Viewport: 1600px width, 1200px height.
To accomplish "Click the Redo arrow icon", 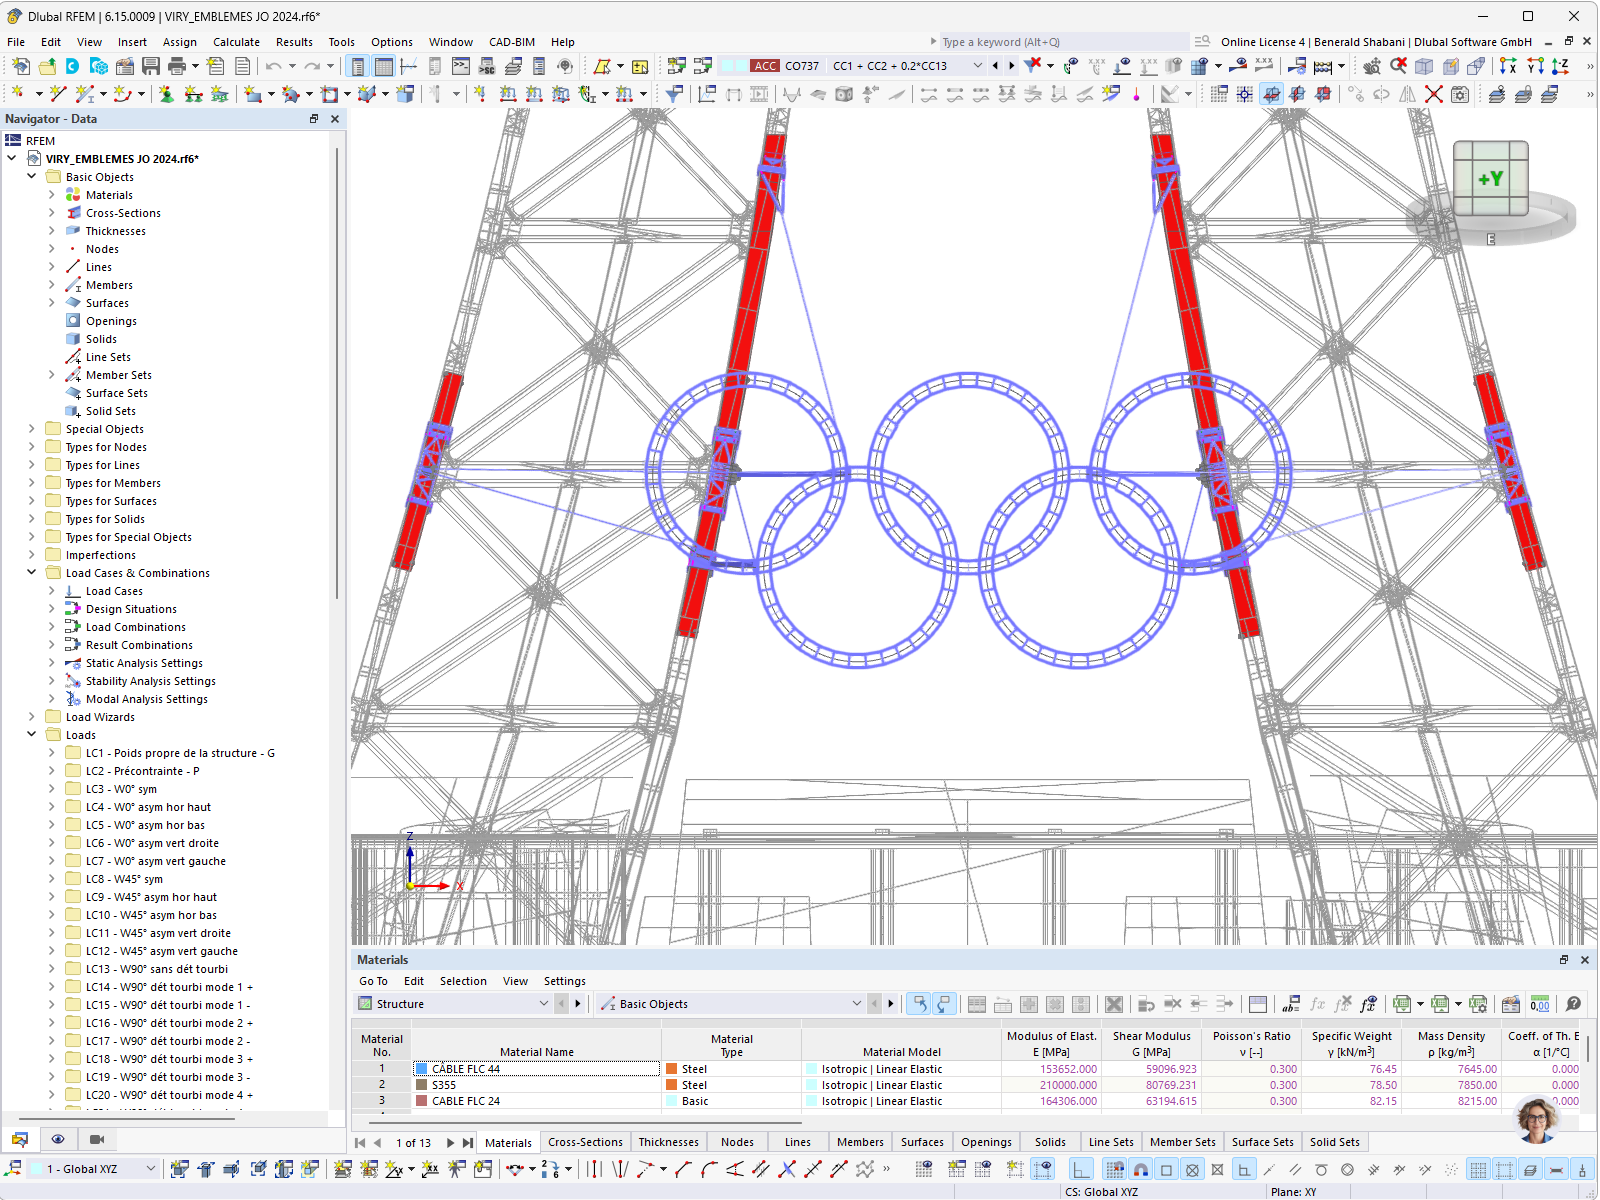I will (x=312, y=66).
